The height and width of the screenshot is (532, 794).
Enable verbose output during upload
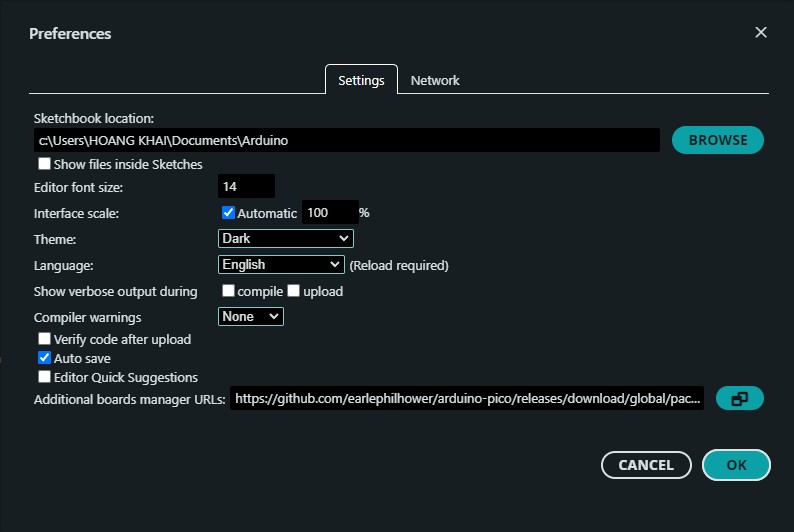pos(294,291)
